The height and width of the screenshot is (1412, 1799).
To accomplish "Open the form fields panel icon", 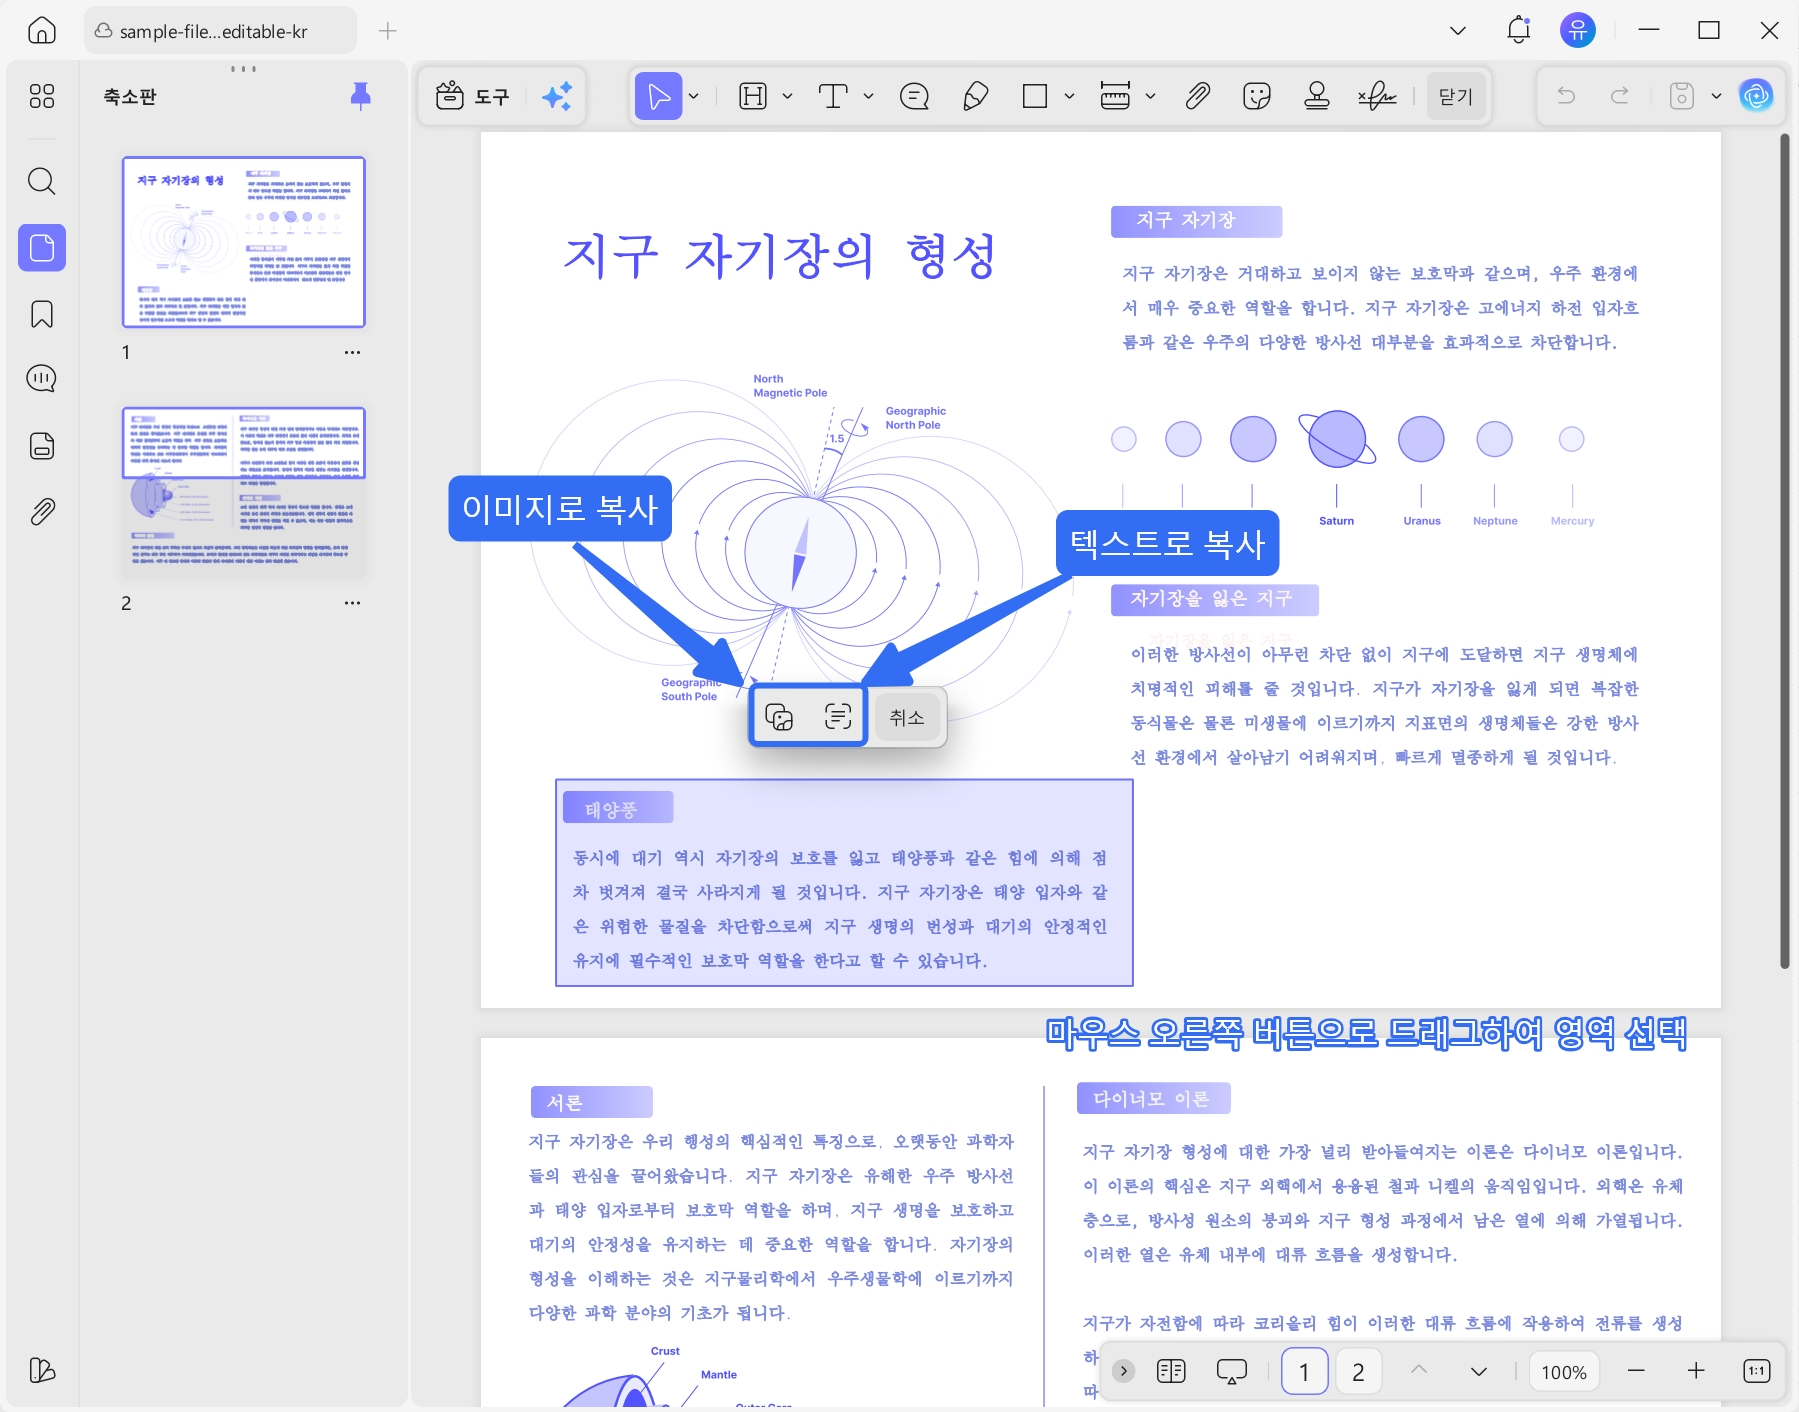I will coord(42,445).
